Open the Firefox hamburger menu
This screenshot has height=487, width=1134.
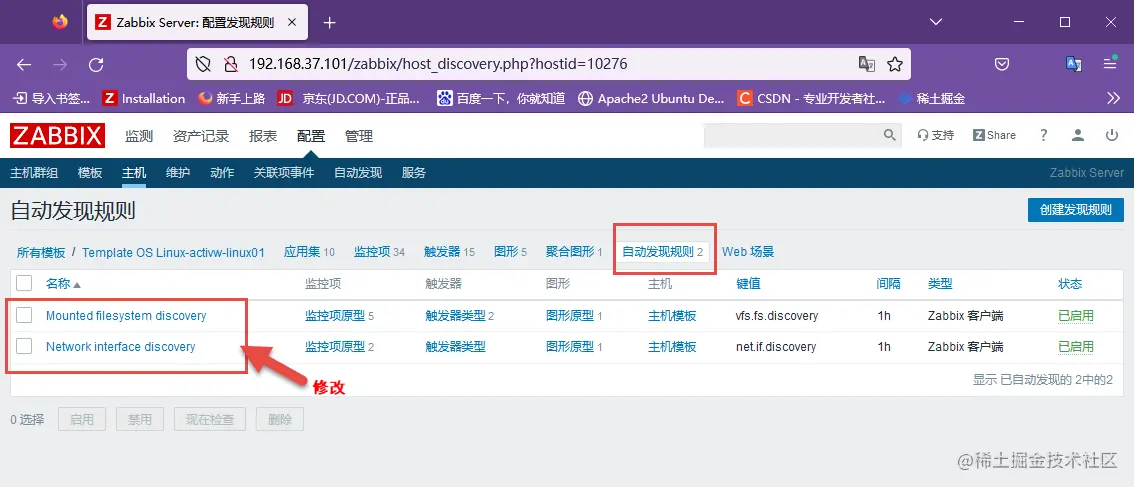[1110, 64]
